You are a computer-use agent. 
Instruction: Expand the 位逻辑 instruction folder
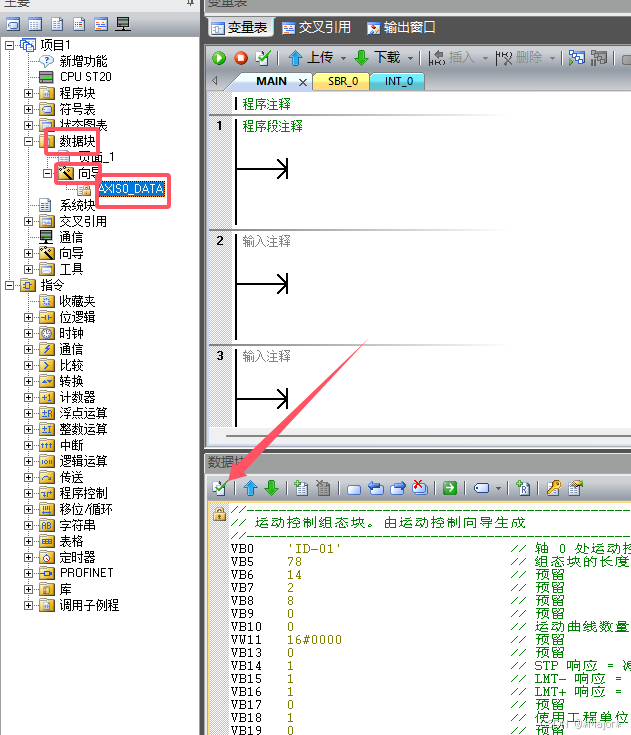29,317
